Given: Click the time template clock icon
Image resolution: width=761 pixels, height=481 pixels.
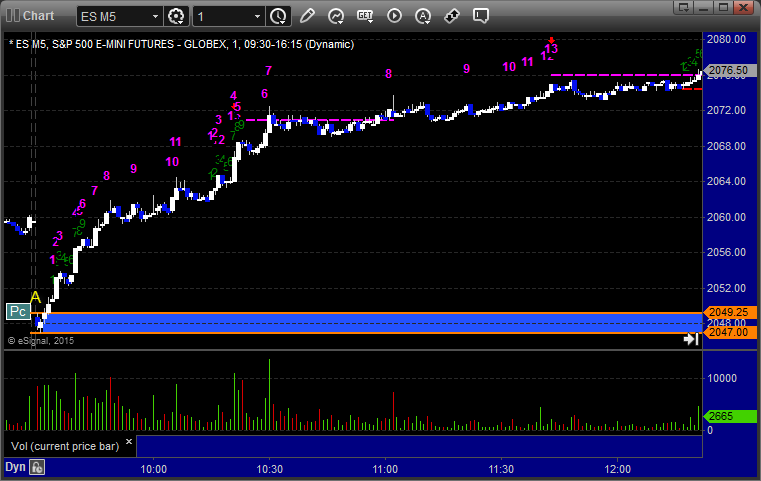Looking at the screenshot, I should 277,16.
